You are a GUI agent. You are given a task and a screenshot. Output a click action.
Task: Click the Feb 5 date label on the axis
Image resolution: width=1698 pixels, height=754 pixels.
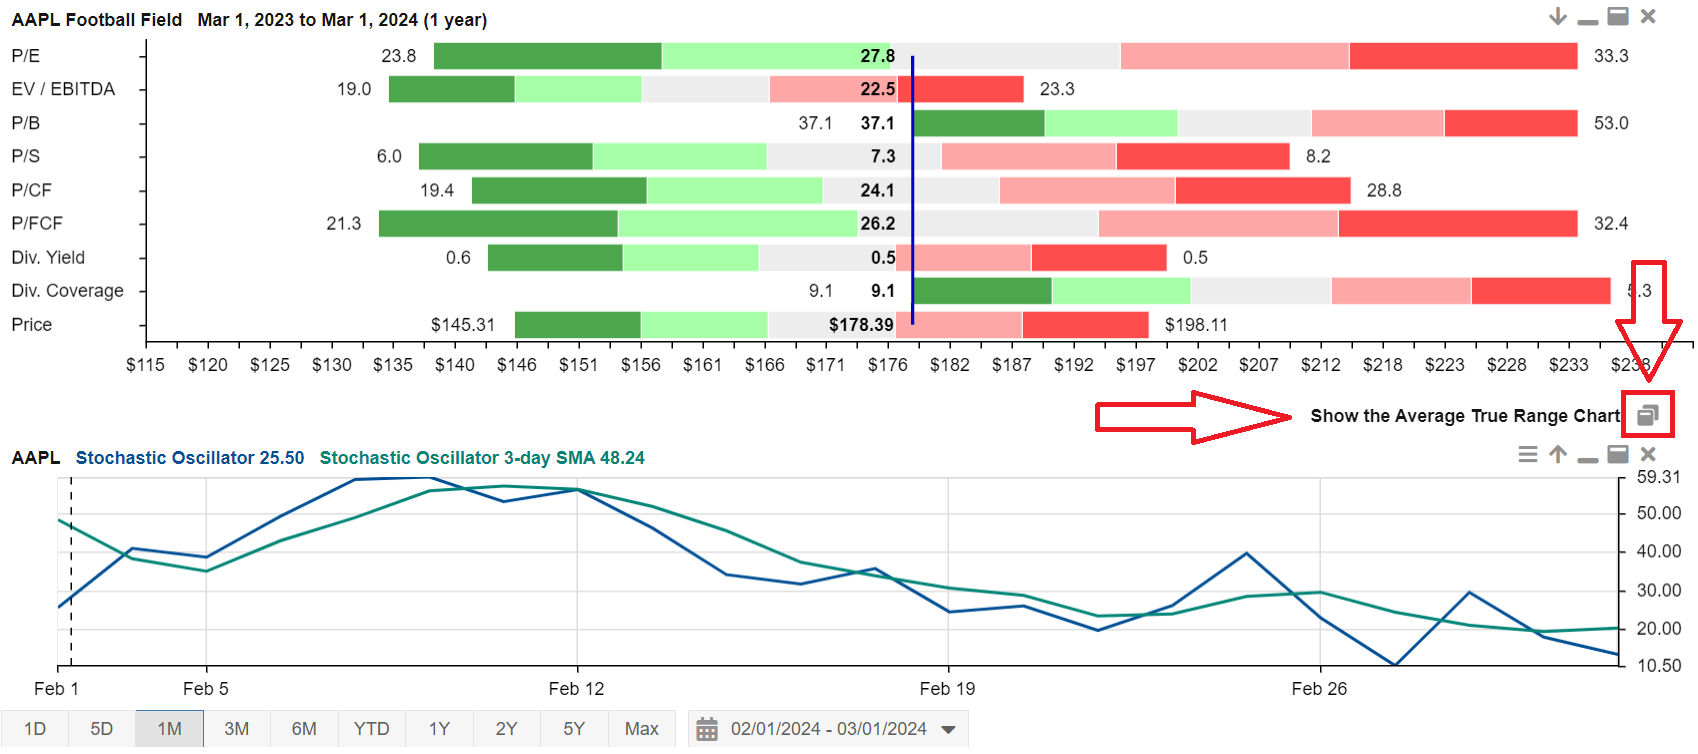[x=206, y=689]
